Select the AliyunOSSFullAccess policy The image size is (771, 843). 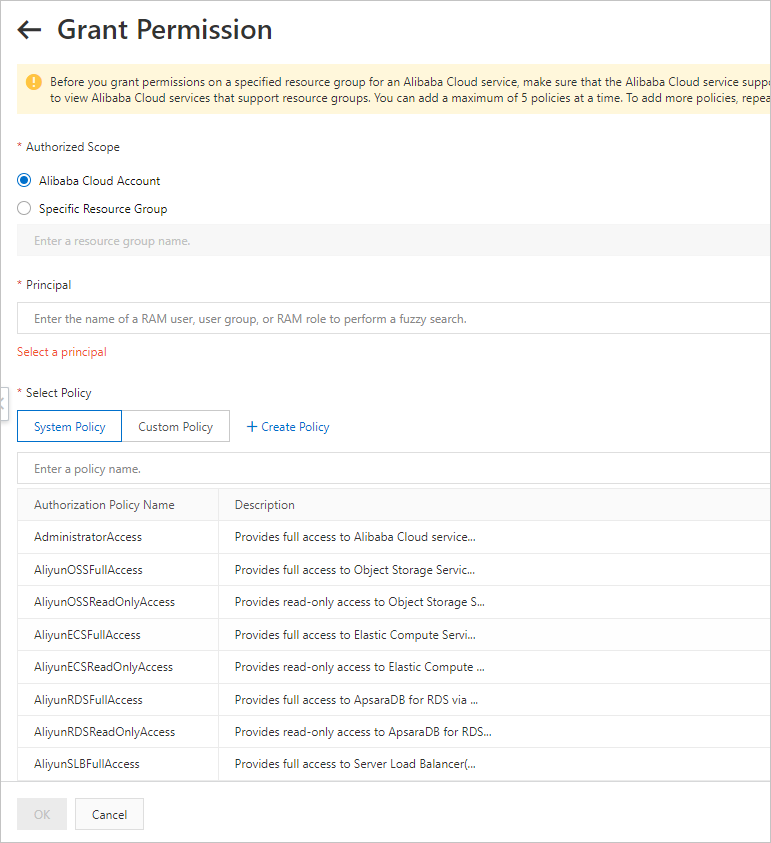pyautogui.click(x=88, y=570)
